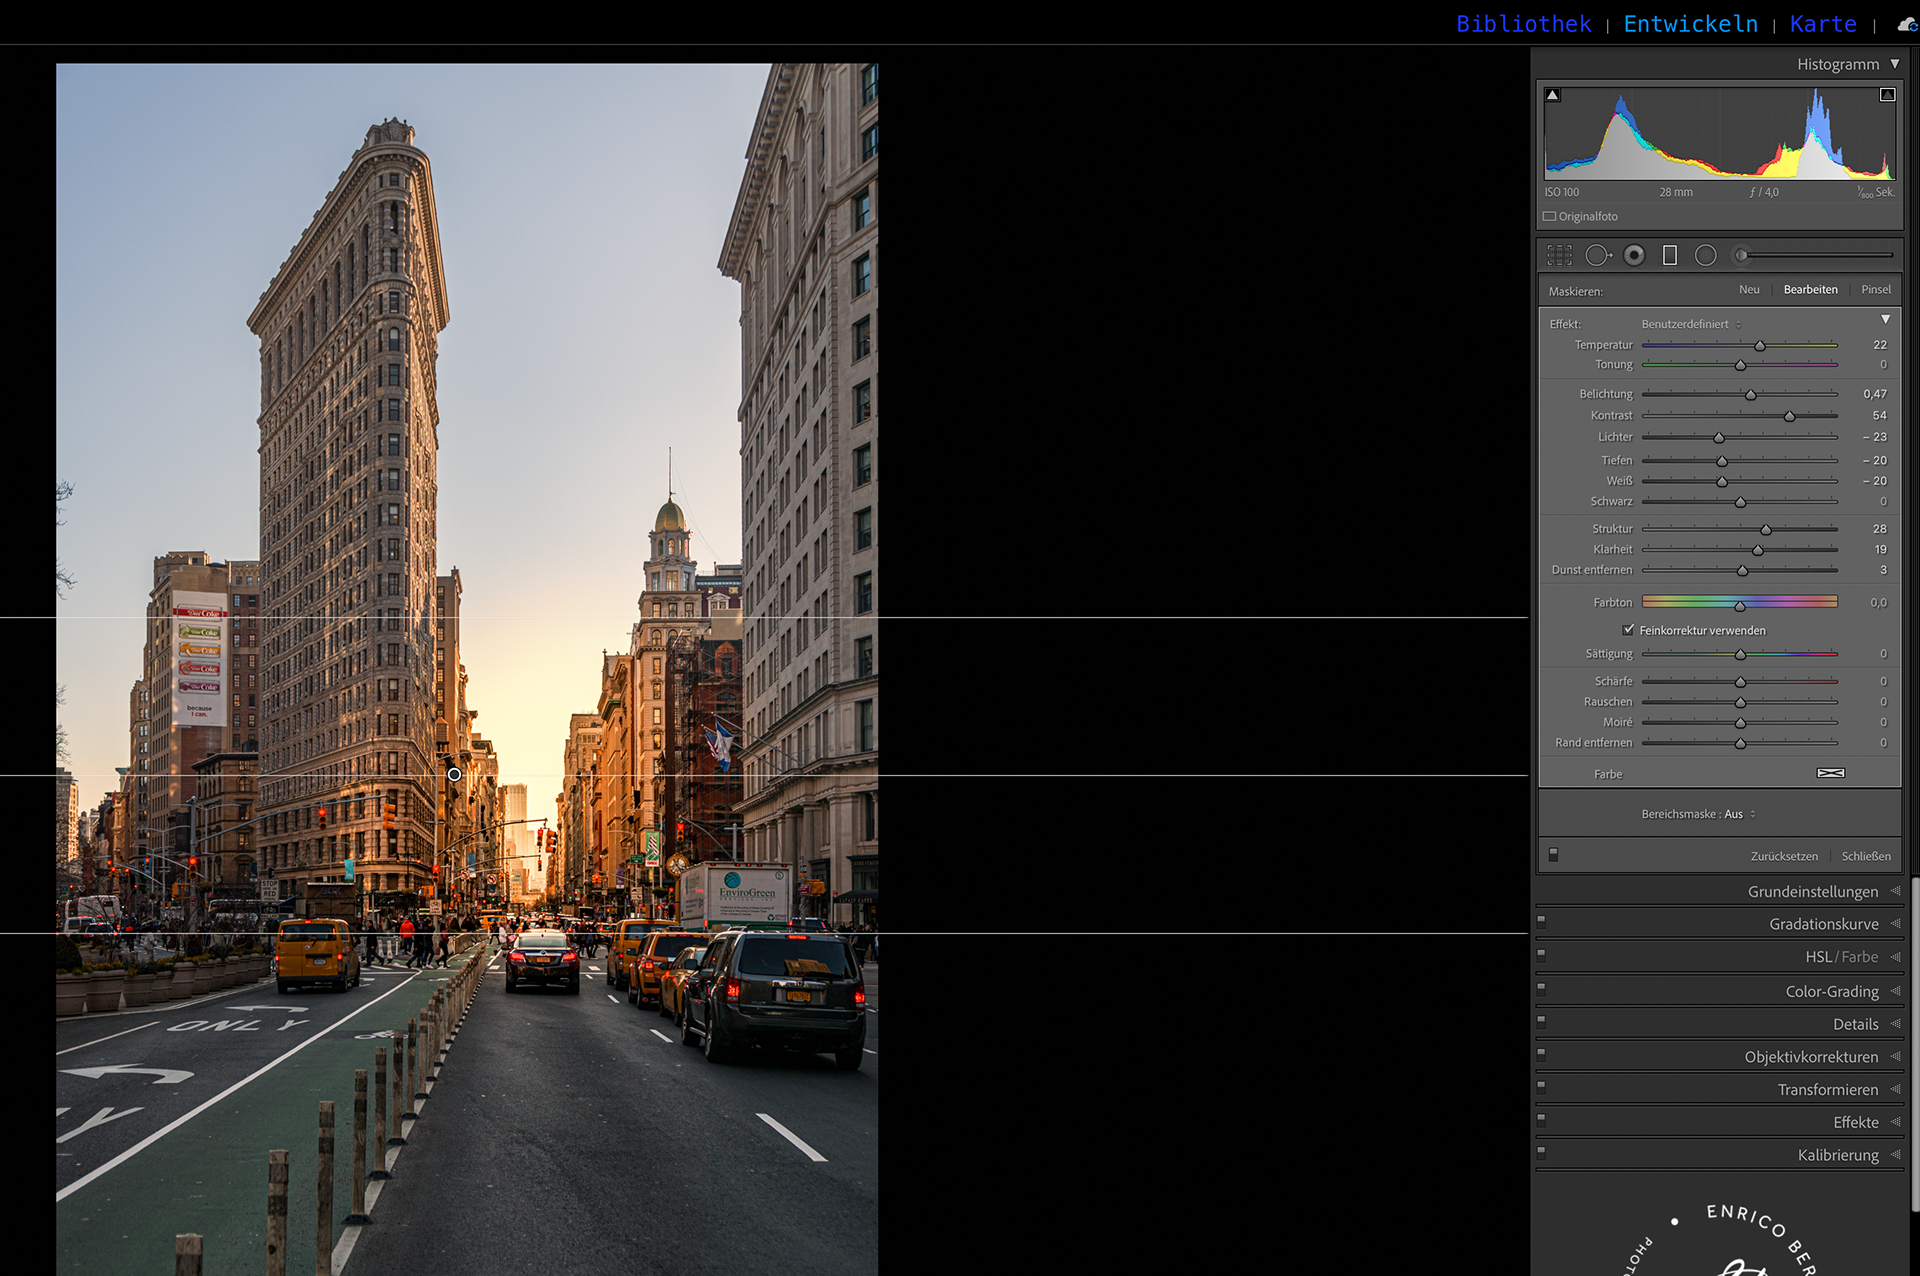
Task: Collapse the Histogramm panel
Action: (x=1894, y=64)
